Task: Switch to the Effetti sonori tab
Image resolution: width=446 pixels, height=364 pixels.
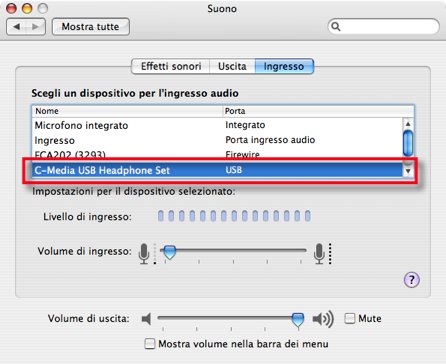Action: click(171, 66)
